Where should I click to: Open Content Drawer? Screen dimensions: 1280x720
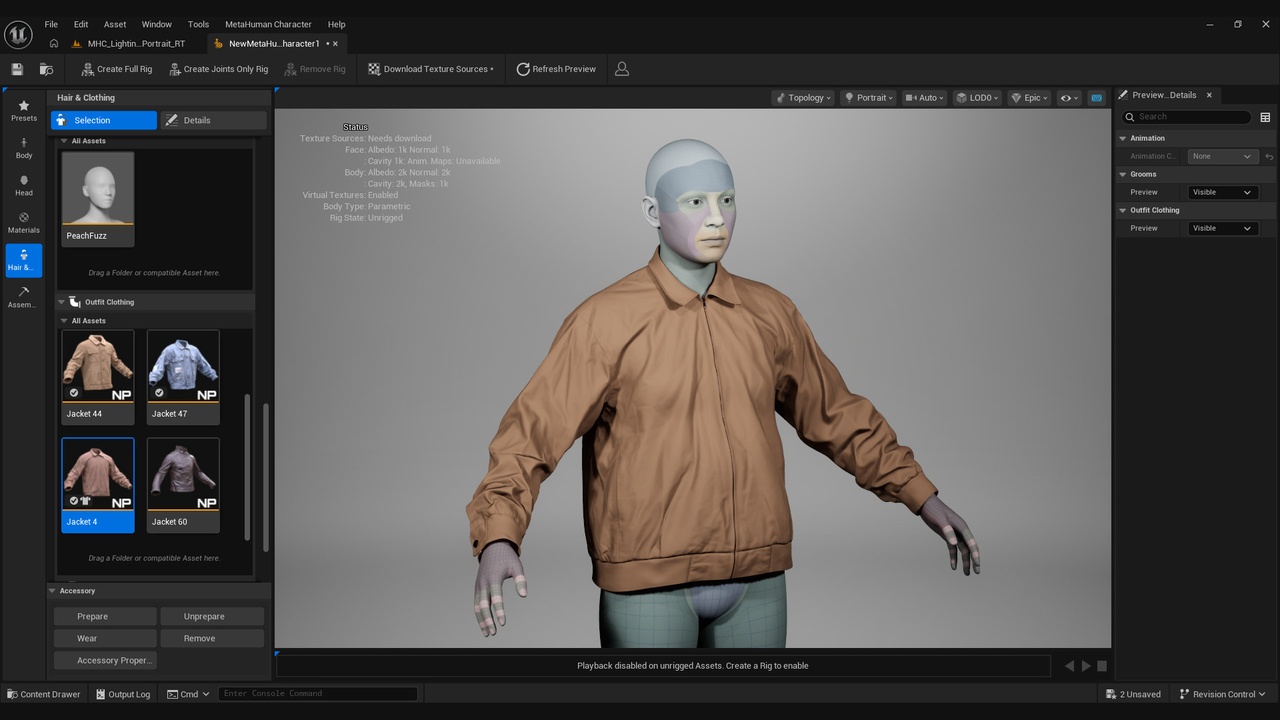point(44,694)
